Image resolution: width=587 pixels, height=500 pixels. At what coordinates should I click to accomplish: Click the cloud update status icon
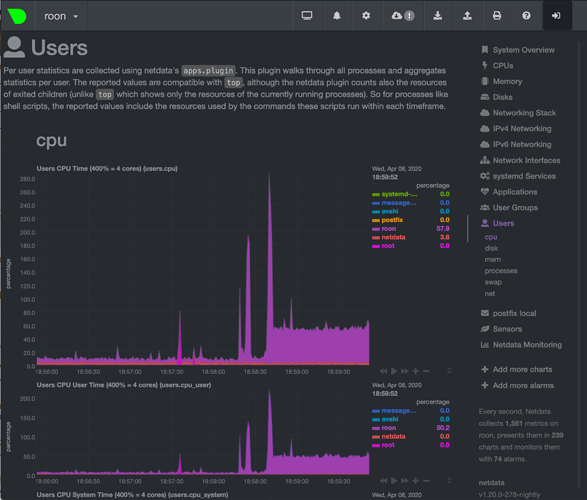pos(403,16)
